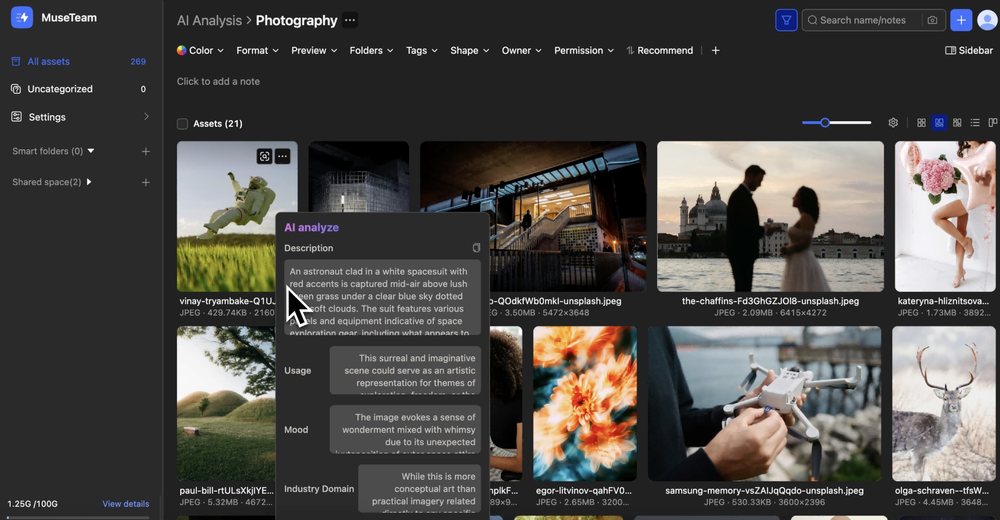Toggle the Recommend sort option
Viewport: 1000px width, 520px height.
(x=659, y=50)
